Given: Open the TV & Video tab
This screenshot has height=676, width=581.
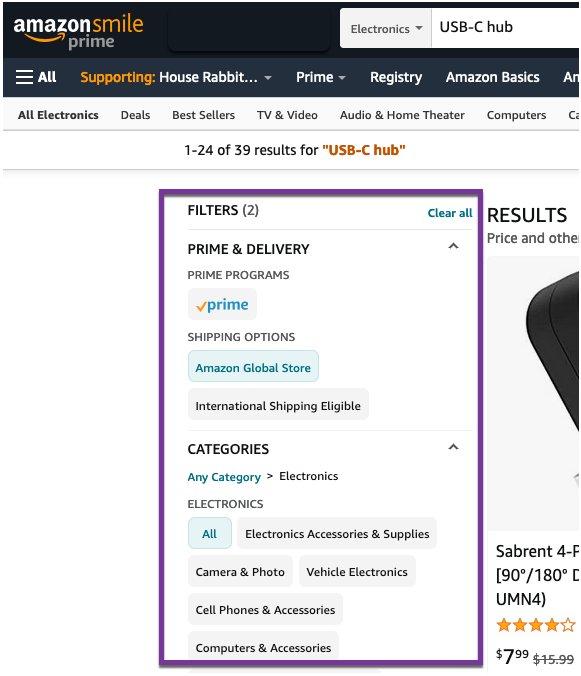Looking at the screenshot, I should 287,115.
